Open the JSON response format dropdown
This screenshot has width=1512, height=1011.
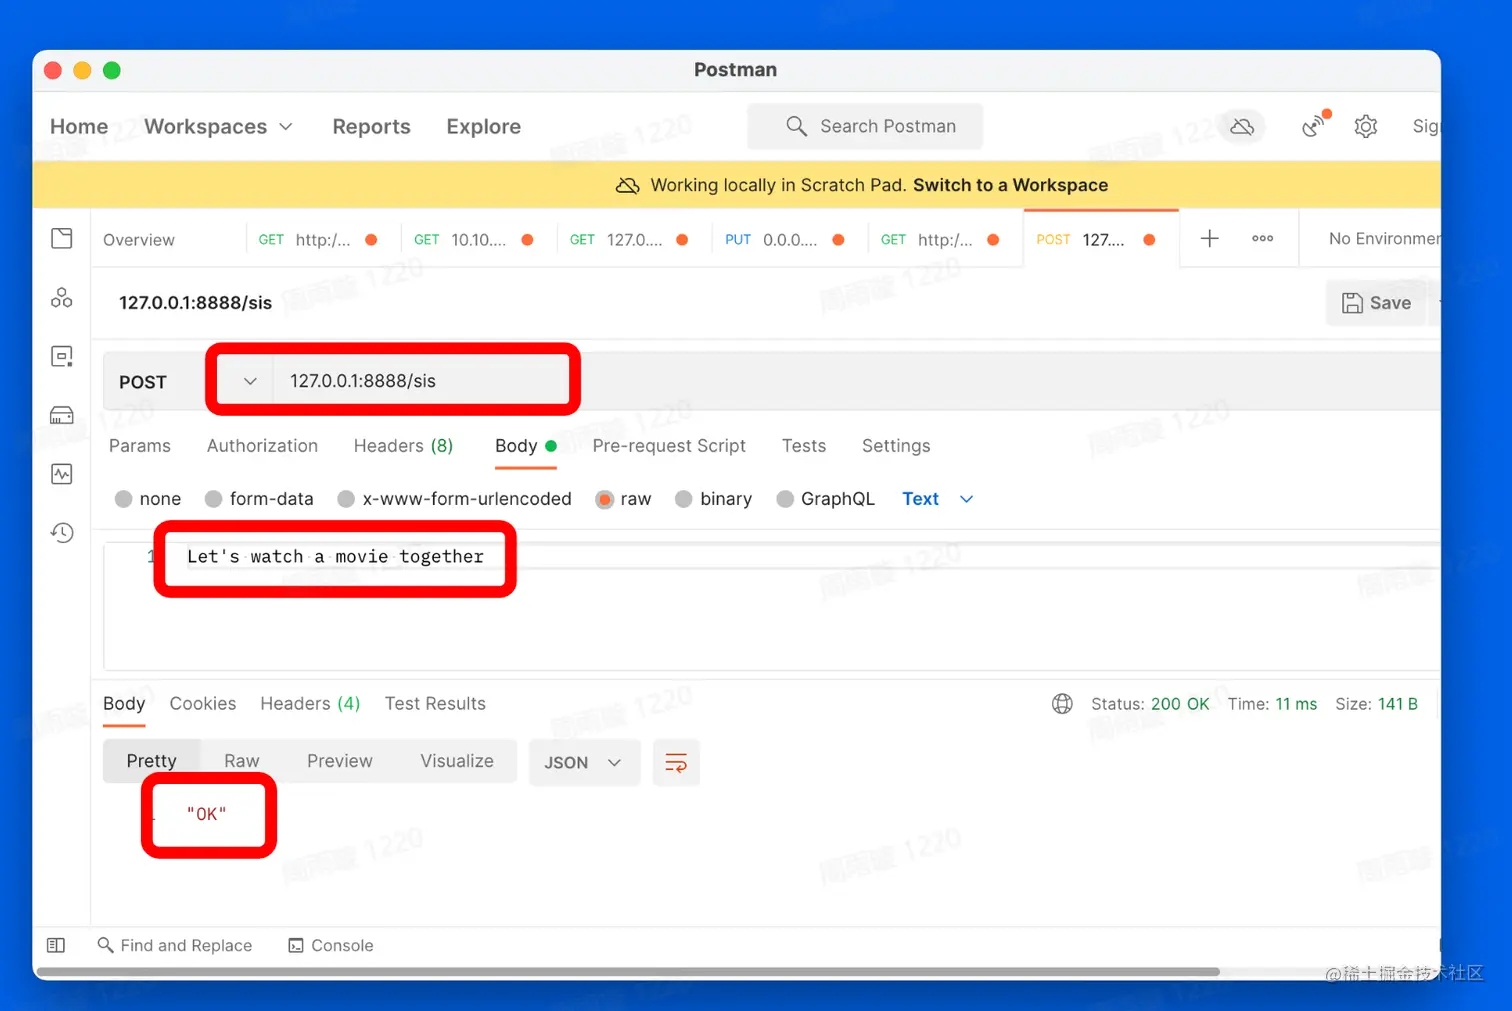(584, 763)
